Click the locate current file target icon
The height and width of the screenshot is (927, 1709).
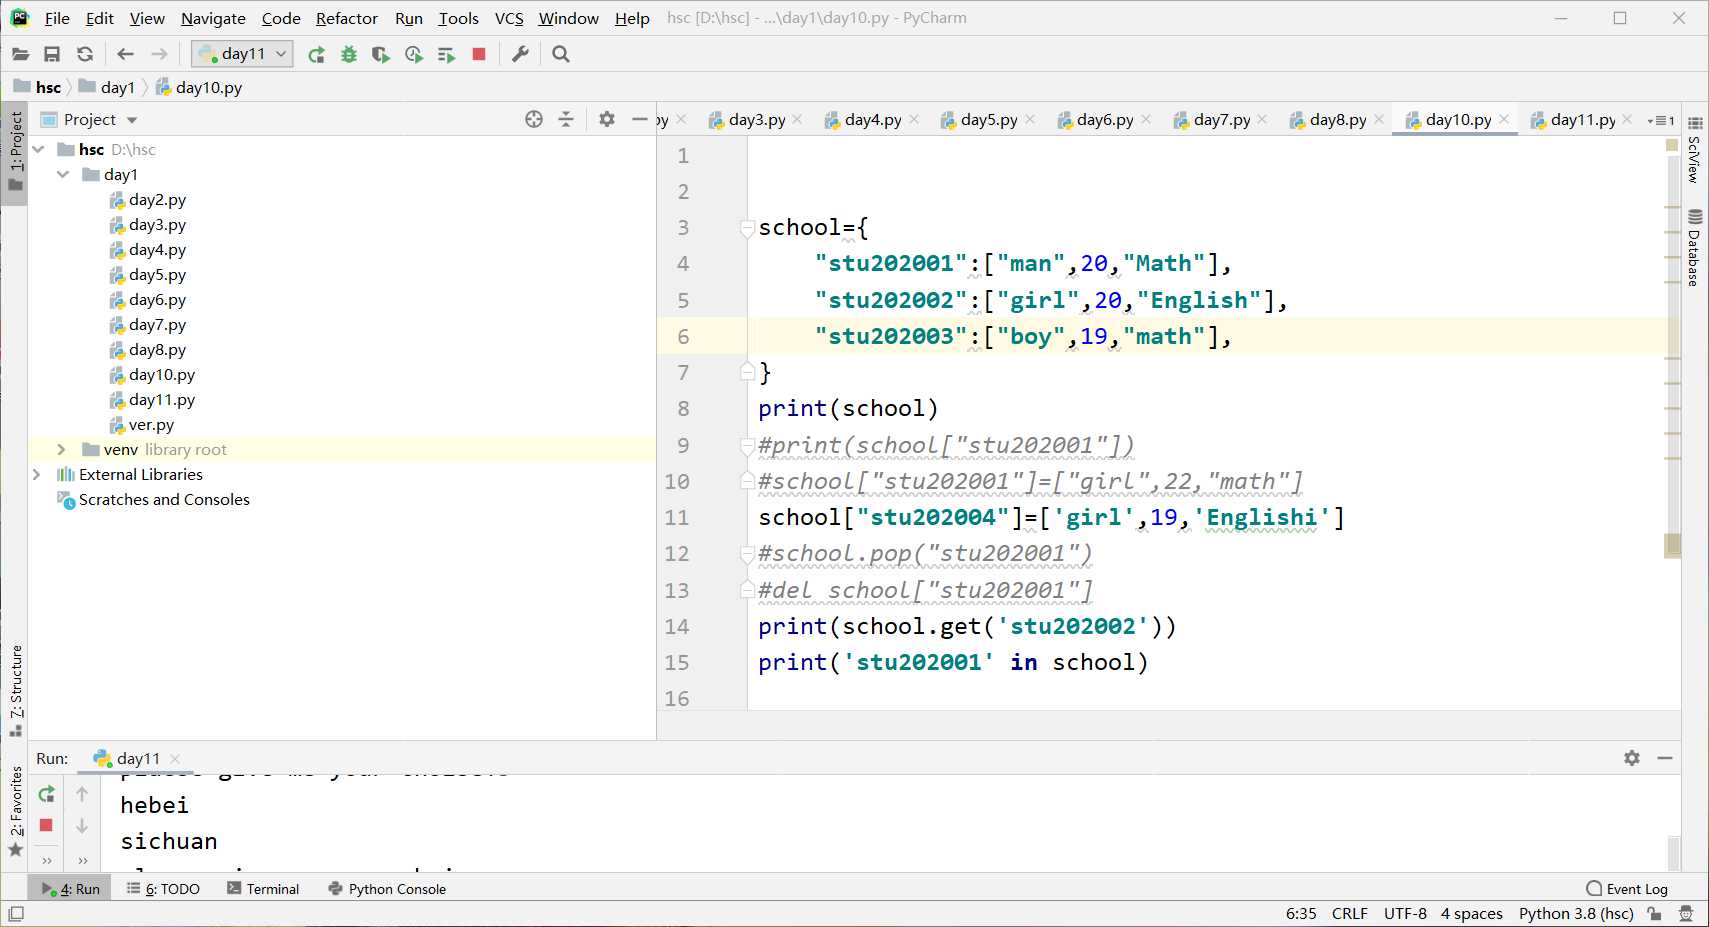(534, 119)
